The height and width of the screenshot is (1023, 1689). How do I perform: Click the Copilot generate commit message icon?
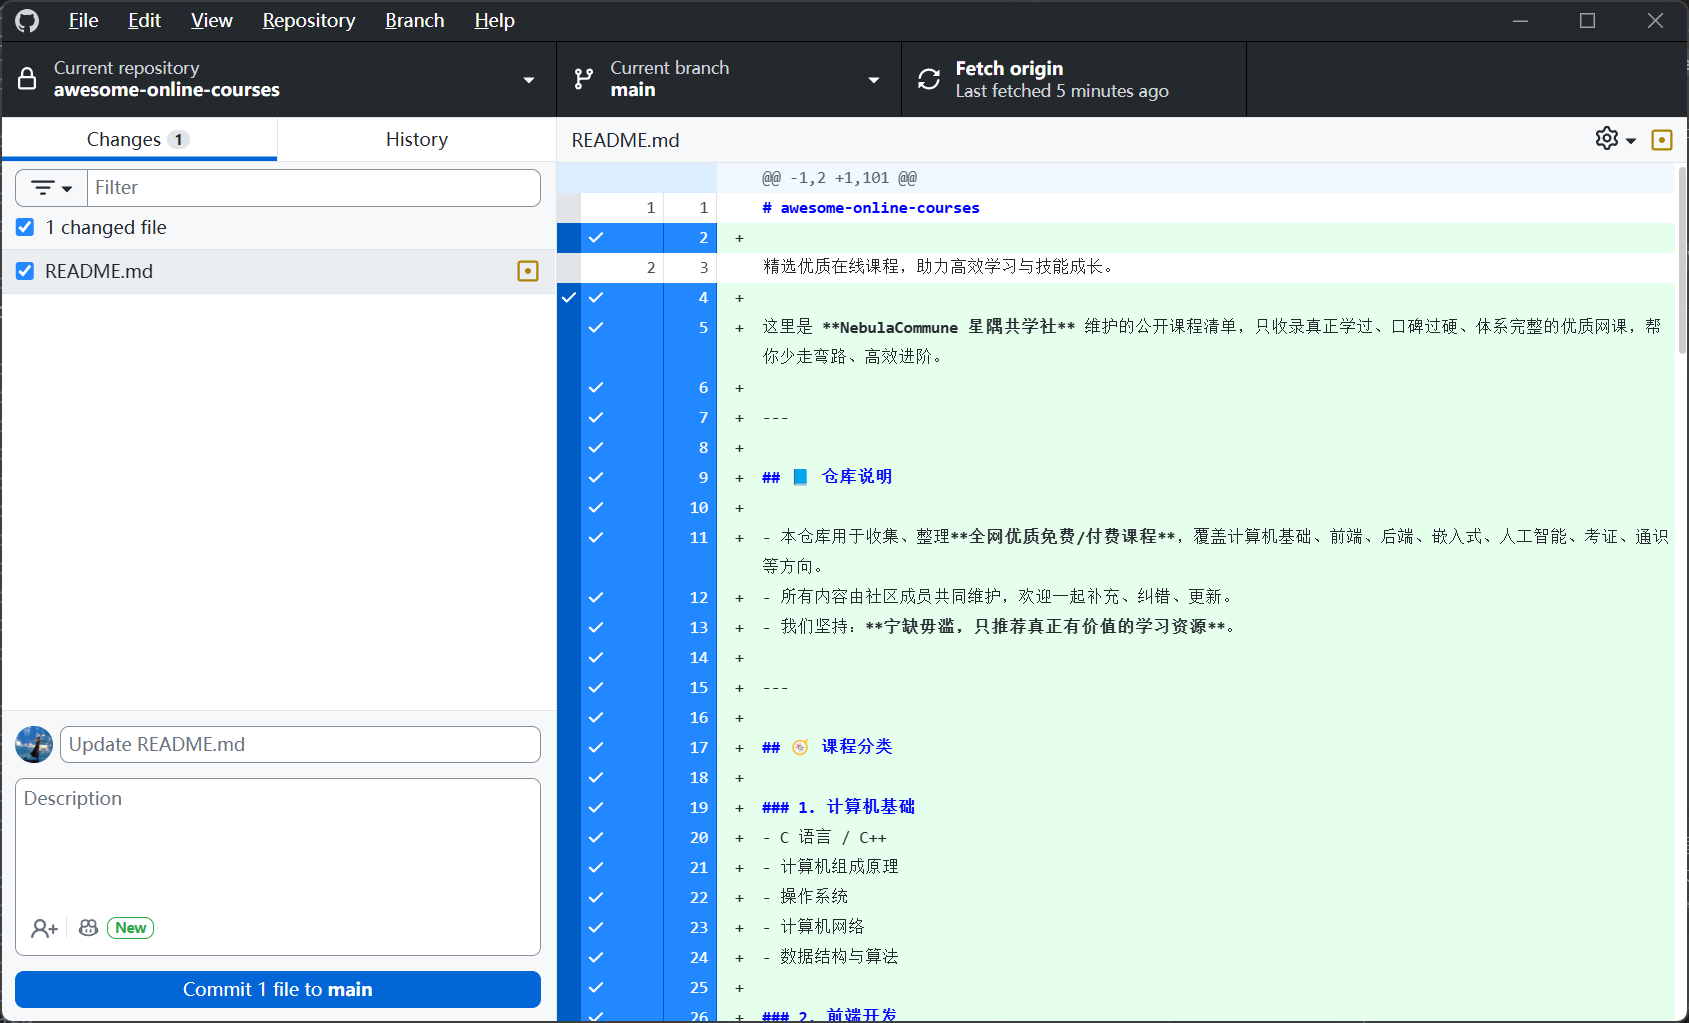(89, 928)
